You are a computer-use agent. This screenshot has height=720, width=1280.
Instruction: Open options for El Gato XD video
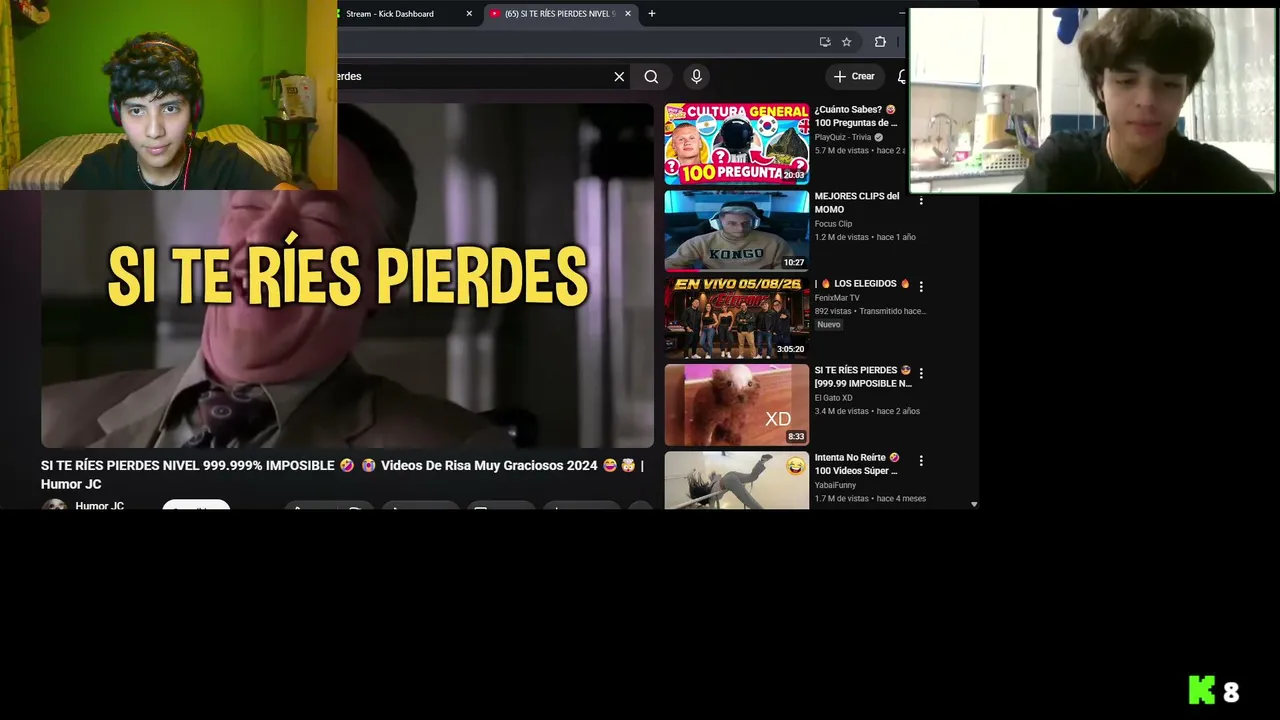(x=921, y=373)
